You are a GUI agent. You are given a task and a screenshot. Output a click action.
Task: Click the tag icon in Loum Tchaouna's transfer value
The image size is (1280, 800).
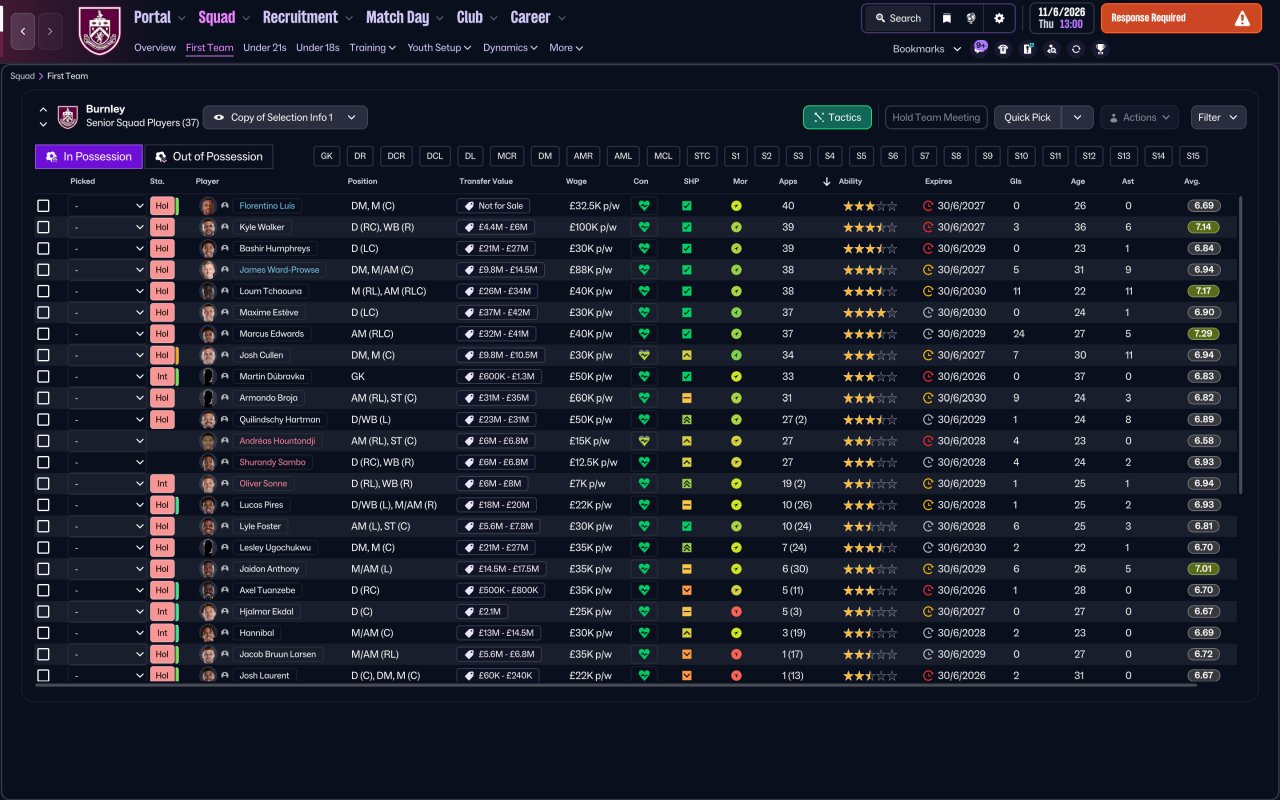pyautogui.click(x=469, y=291)
